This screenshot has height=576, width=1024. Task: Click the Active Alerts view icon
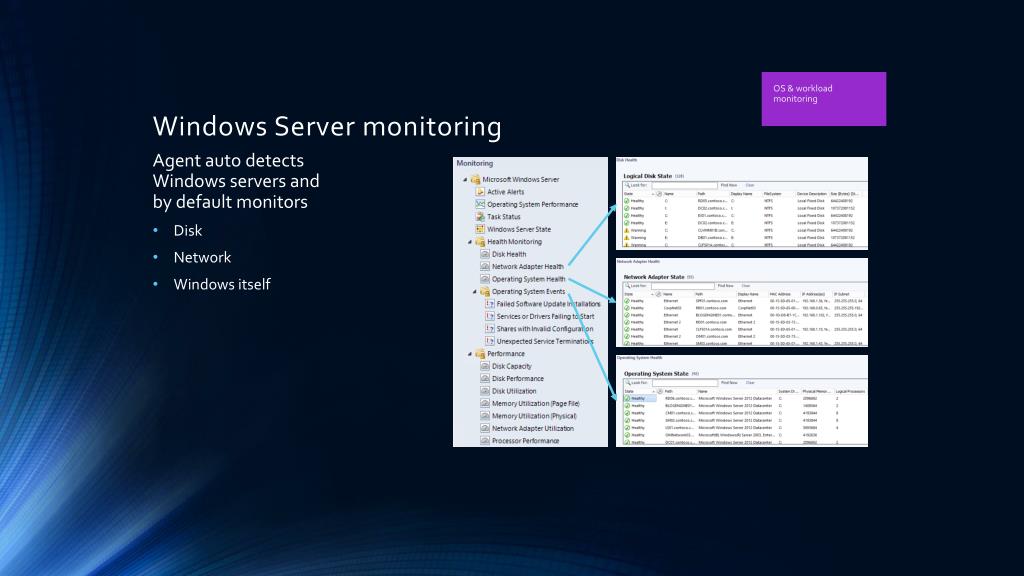point(480,192)
